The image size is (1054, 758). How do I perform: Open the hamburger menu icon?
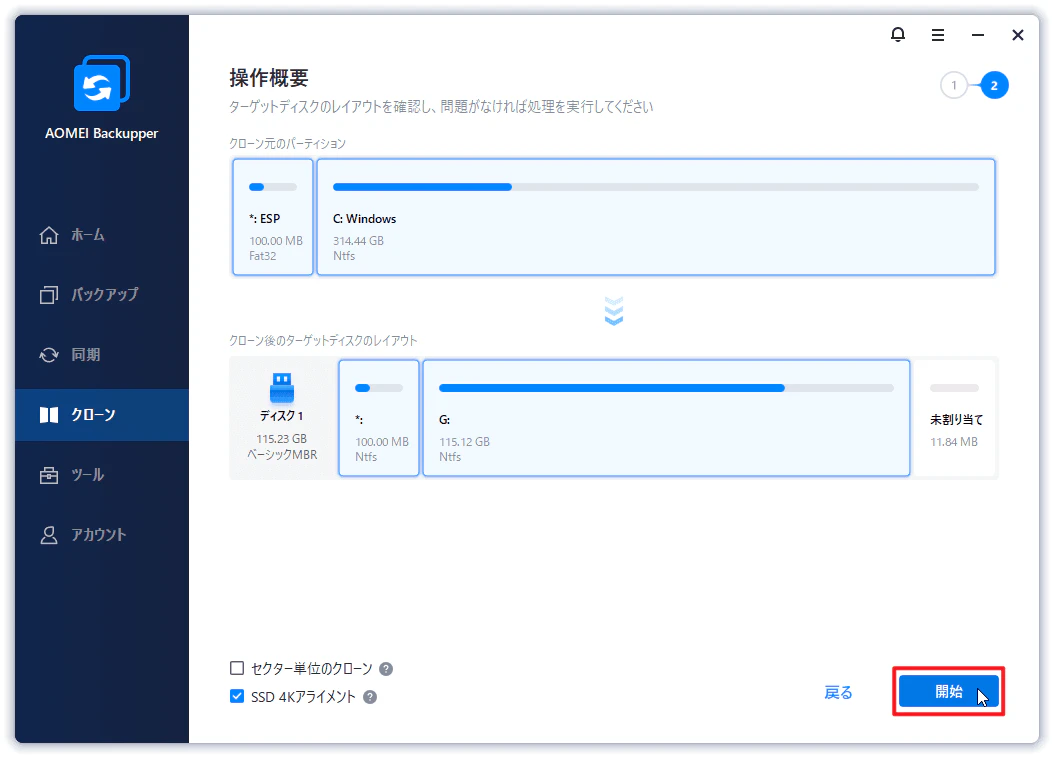point(938,35)
